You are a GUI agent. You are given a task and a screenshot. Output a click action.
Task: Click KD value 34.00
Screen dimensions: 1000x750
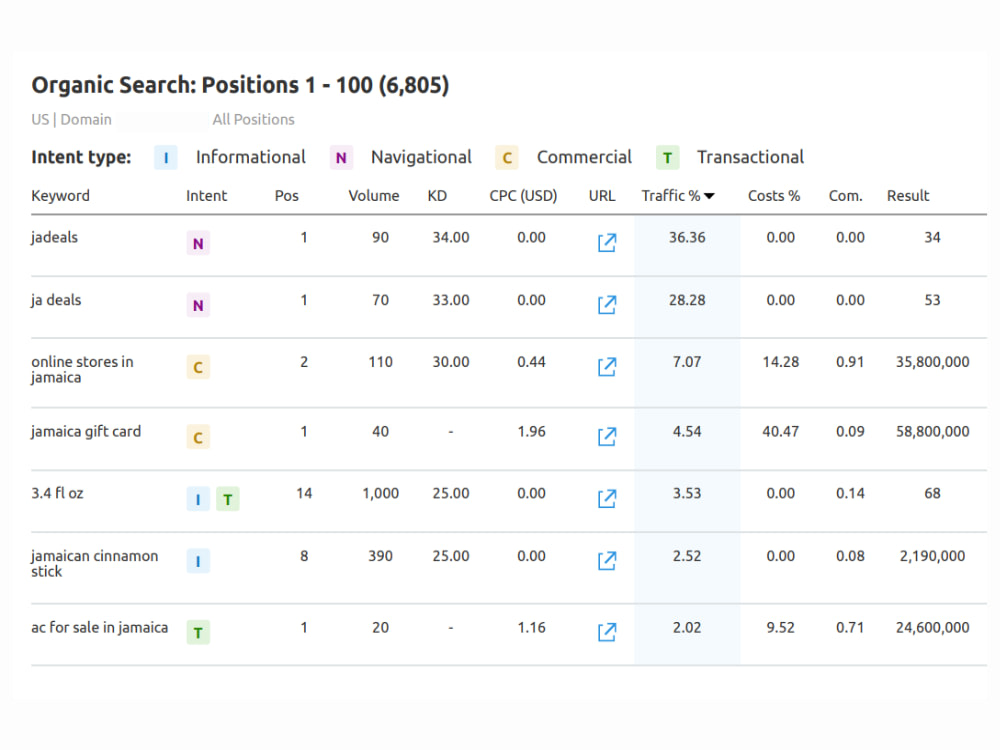pyautogui.click(x=451, y=237)
